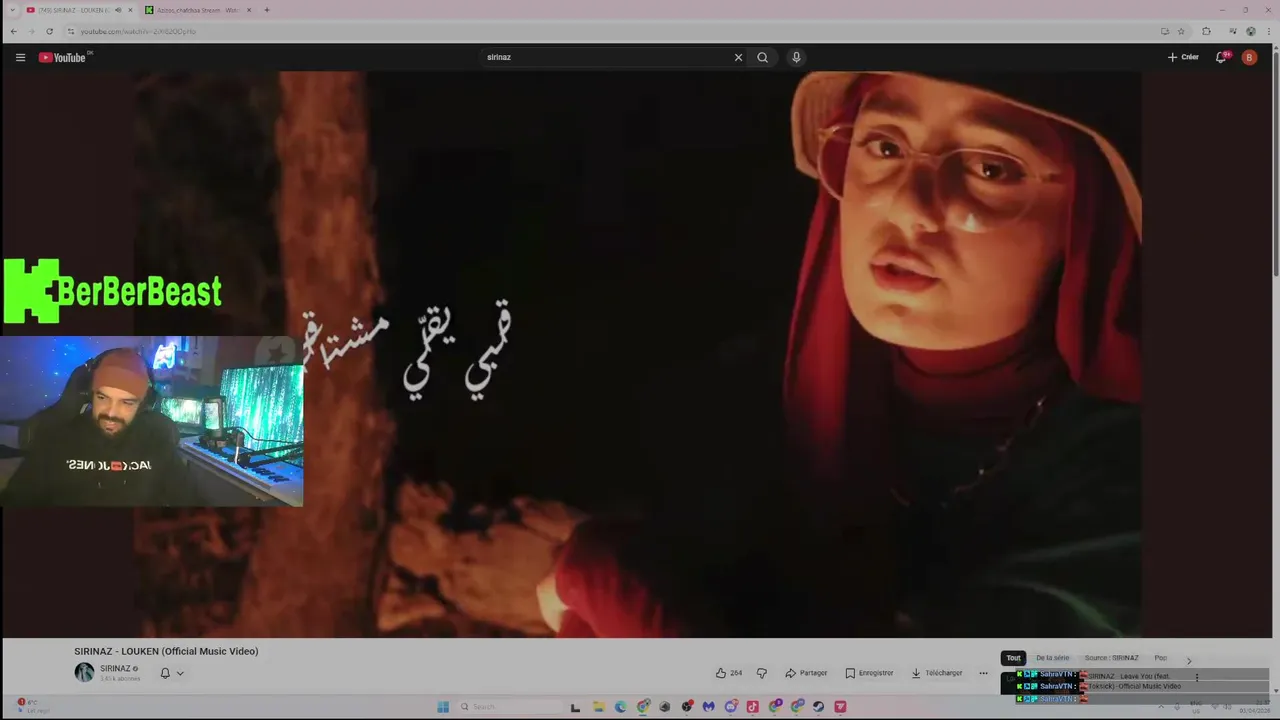Click the YouTube search magnifier button
The height and width of the screenshot is (720, 1280).
tap(763, 57)
